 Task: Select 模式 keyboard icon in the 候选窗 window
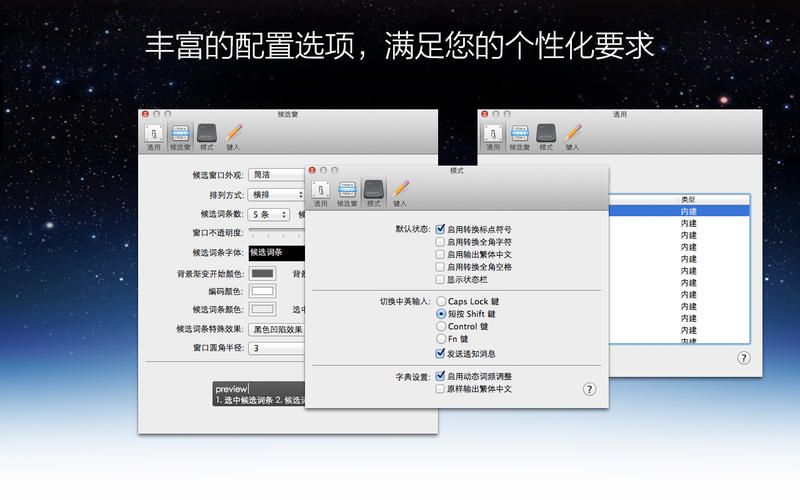(206, 136)
